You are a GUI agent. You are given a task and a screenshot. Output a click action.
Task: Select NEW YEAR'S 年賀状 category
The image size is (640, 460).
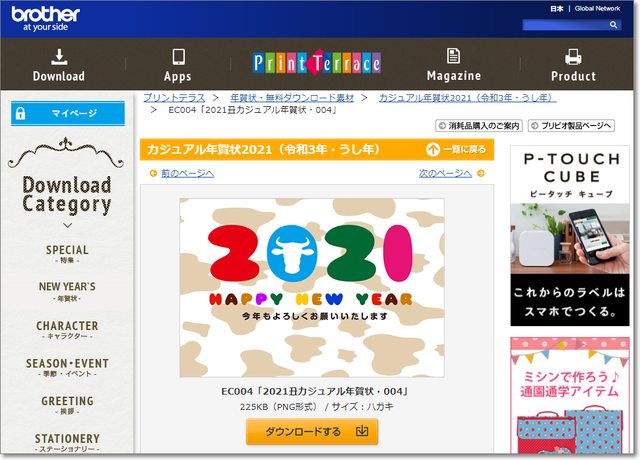click(67, 291)
